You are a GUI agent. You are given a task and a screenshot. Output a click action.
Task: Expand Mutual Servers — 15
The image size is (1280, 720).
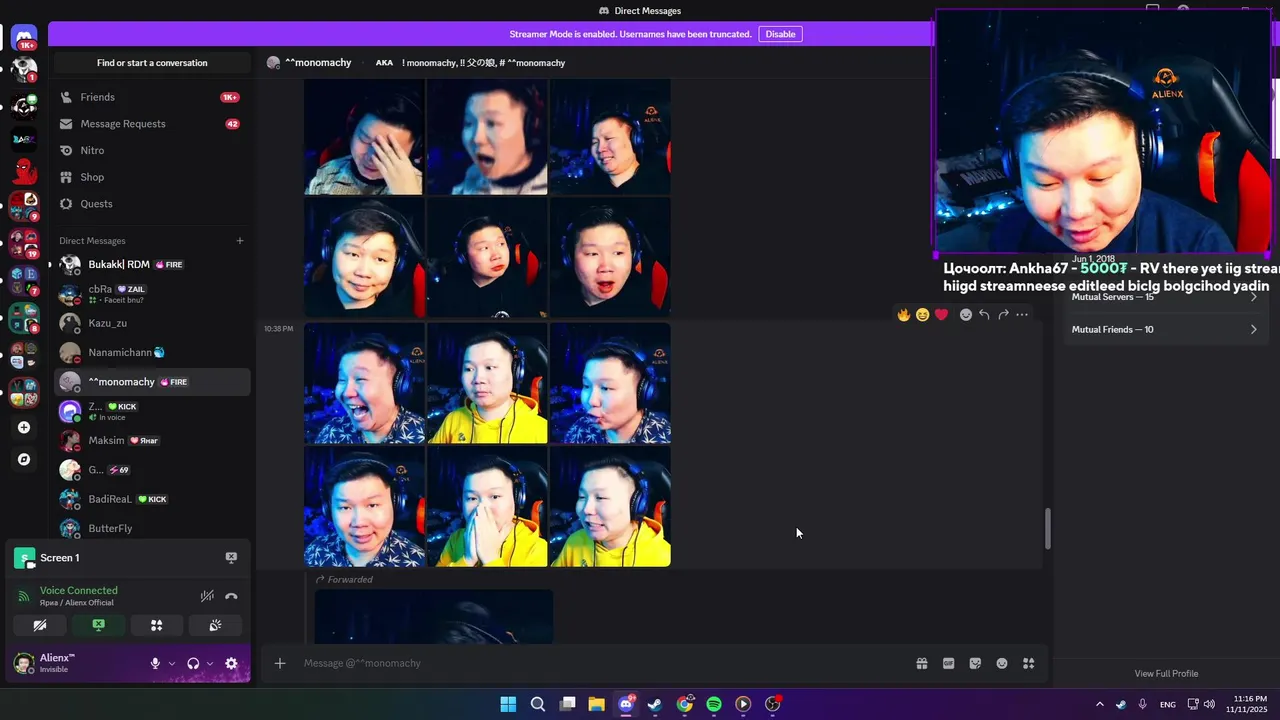point(1165,297)
